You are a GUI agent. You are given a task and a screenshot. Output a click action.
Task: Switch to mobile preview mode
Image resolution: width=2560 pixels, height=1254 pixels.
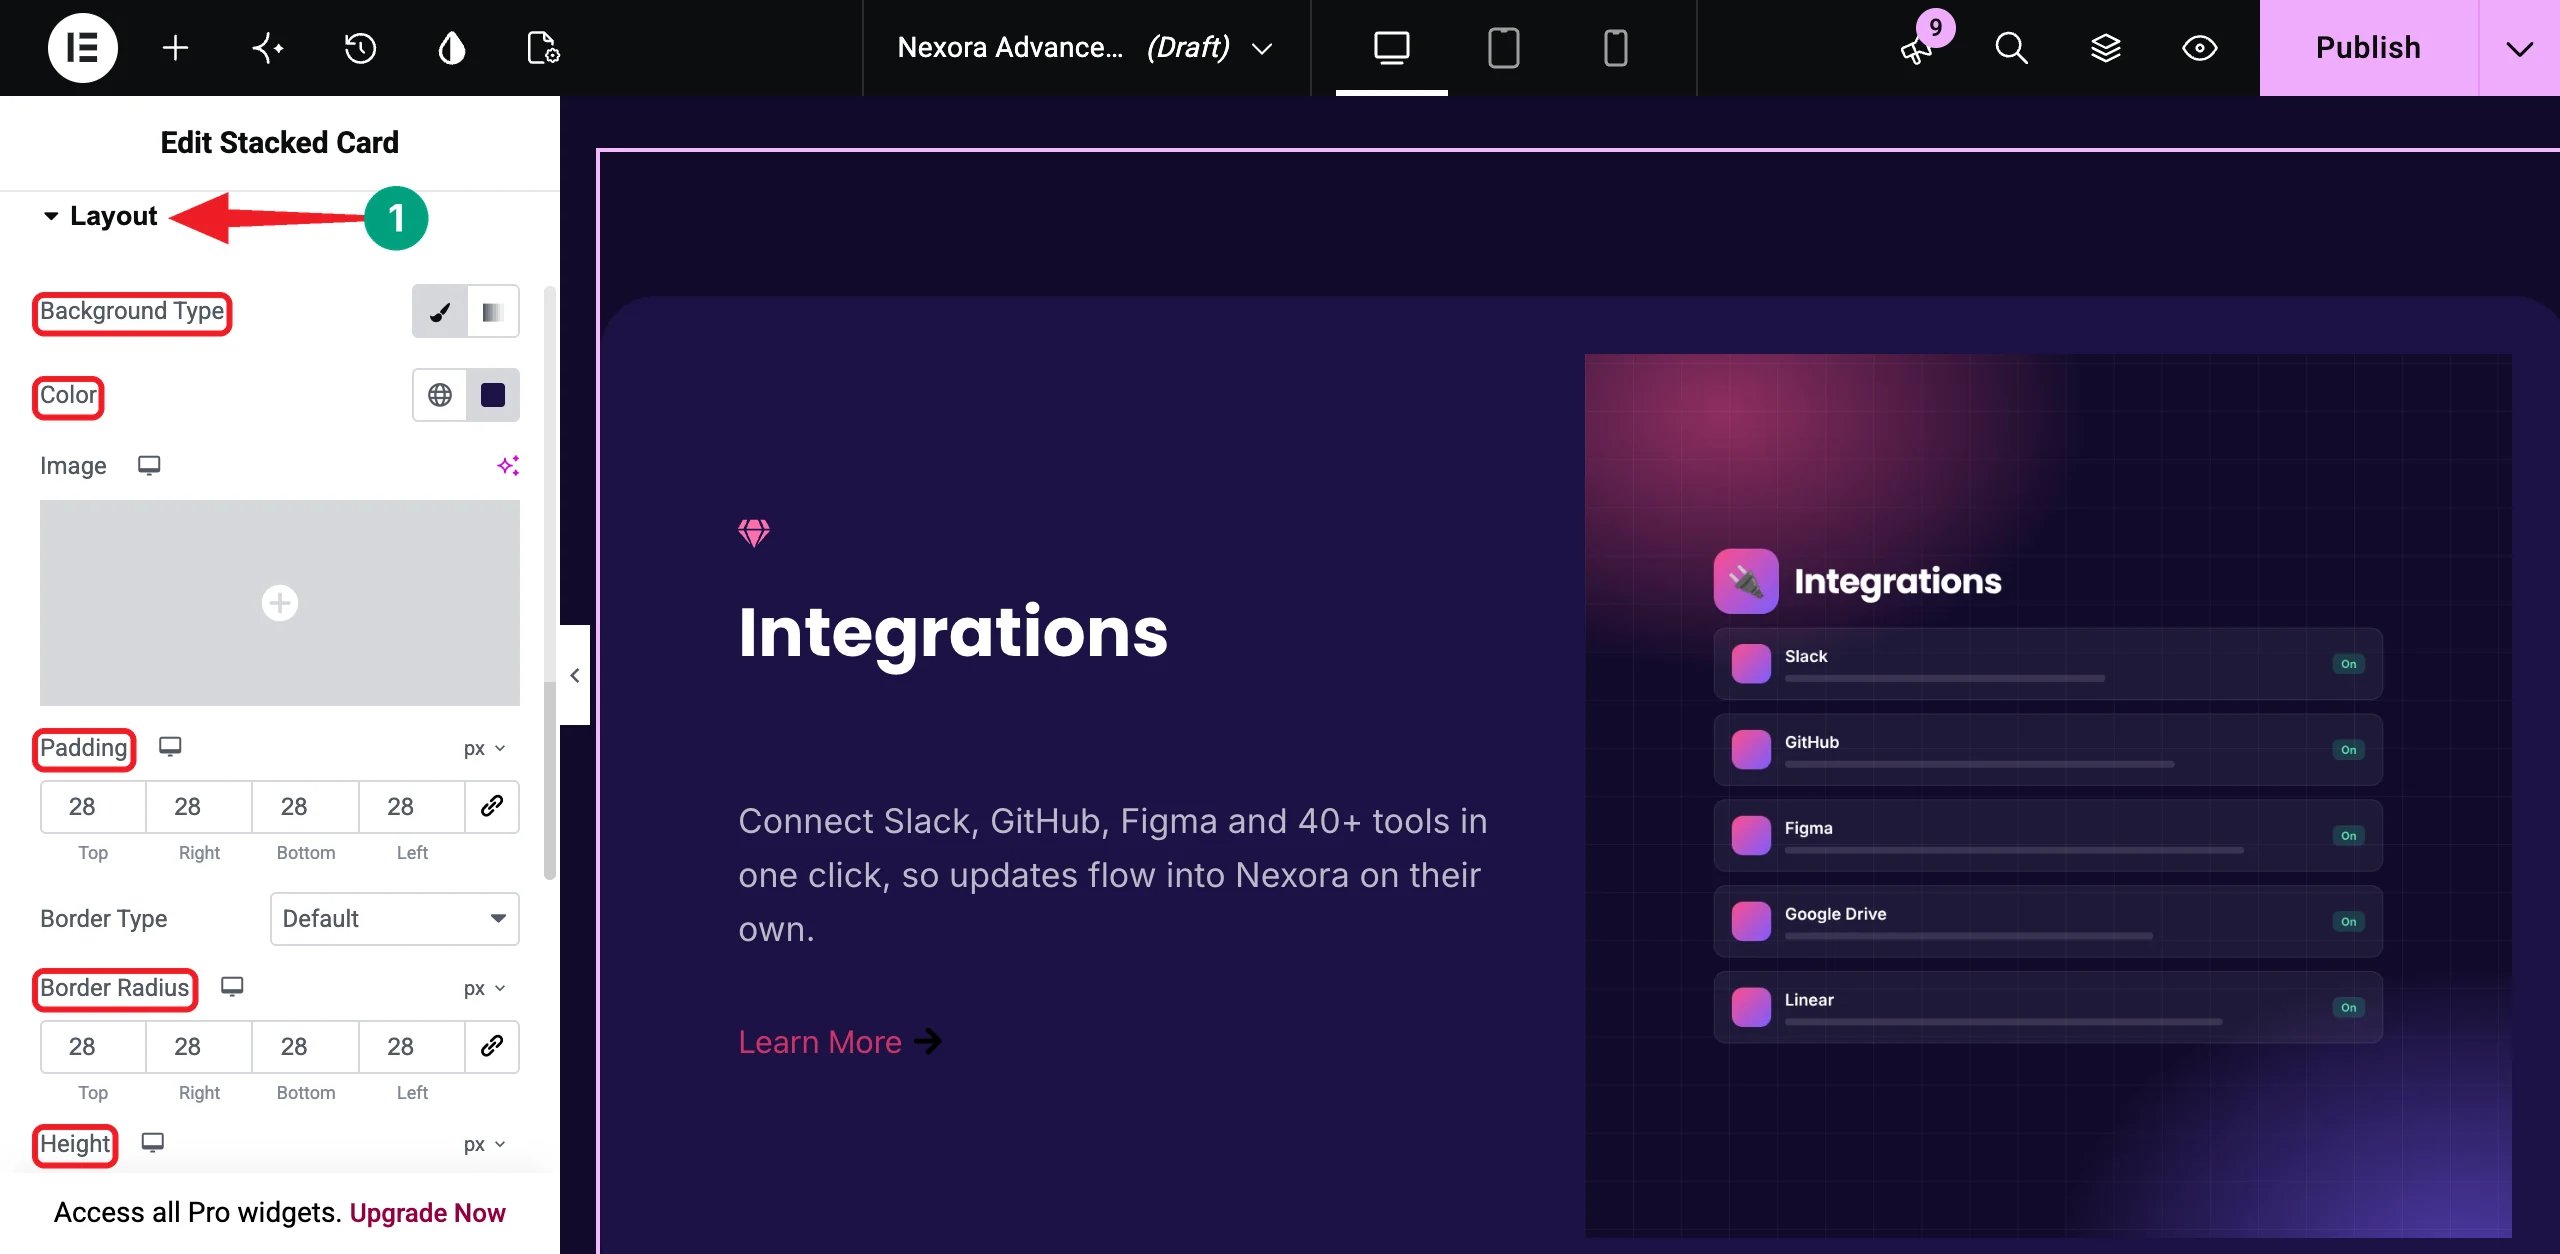[1615, 47]
